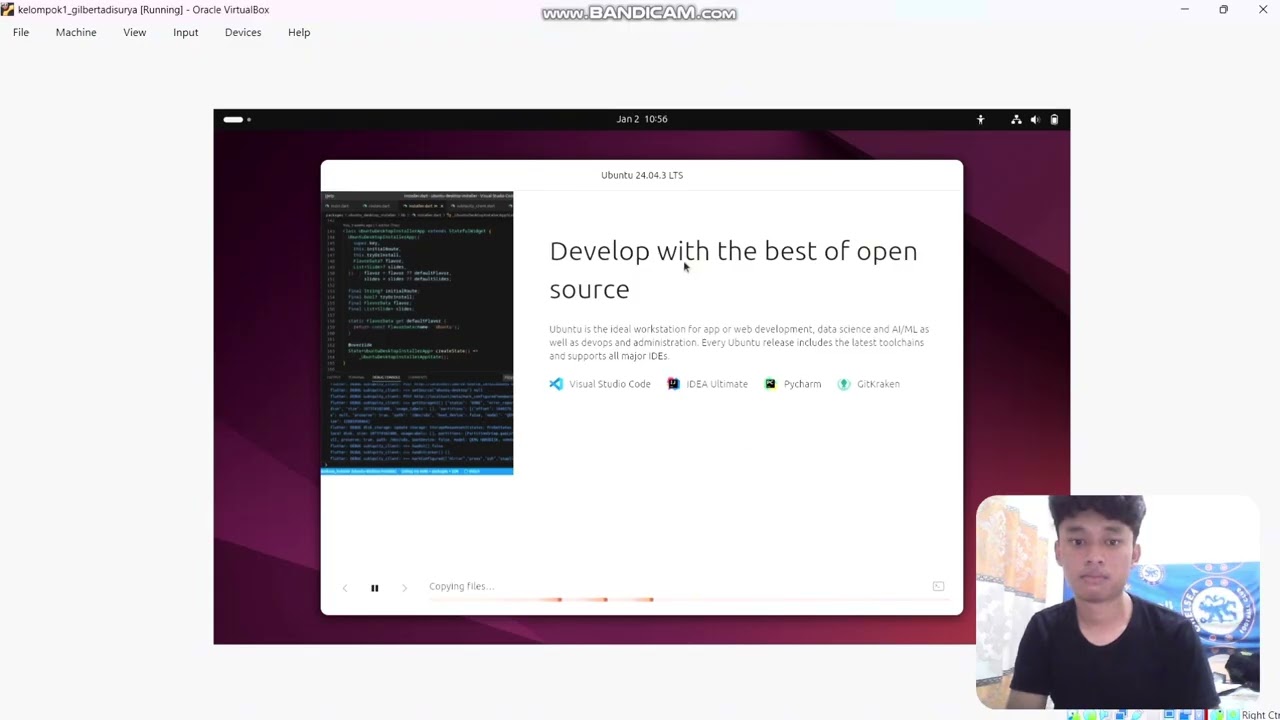Click the Ubuntu power icon in top bar
Image resolution: width=1280 pixels, height=720 pixels.
(x=1054, y=119)
